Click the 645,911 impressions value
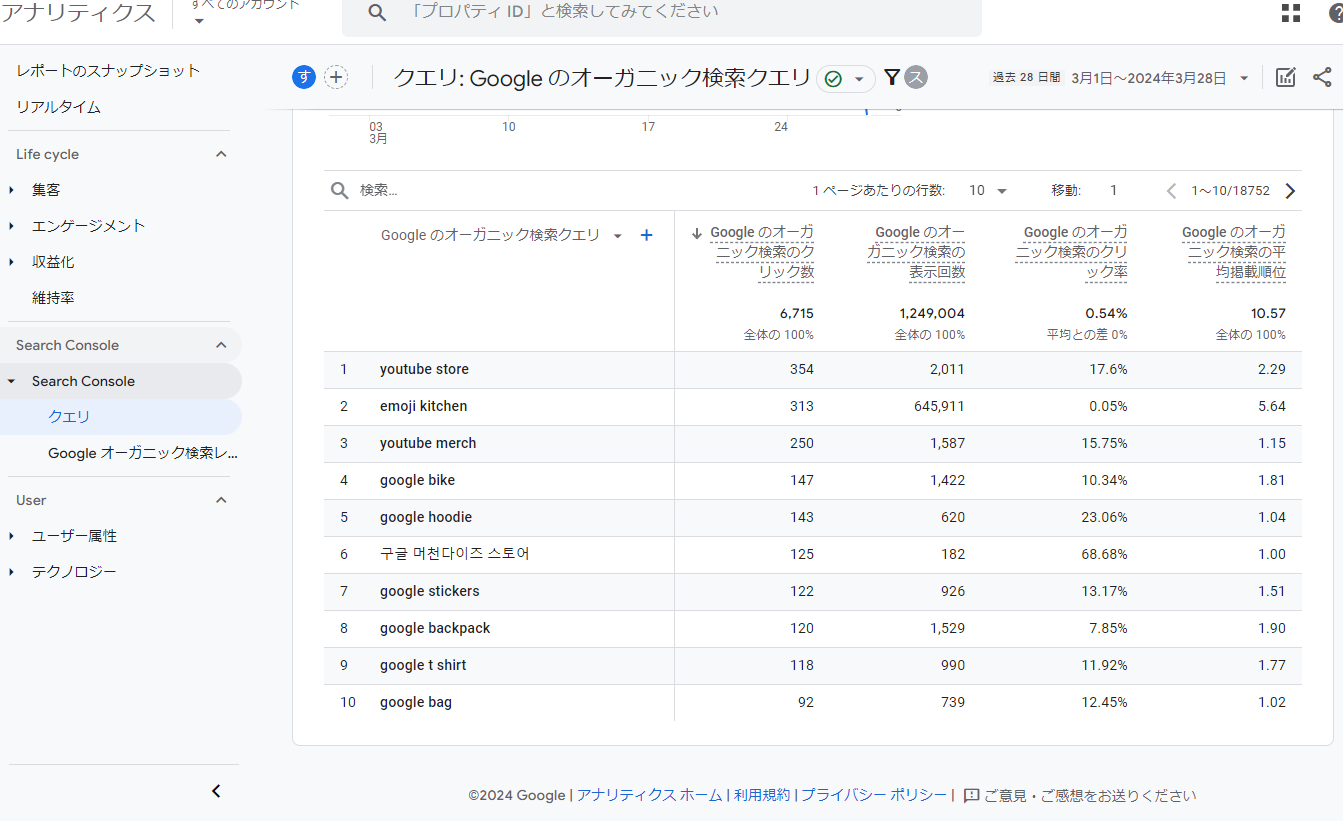Viewport: 1343px width, 821px height. (939, 407)
